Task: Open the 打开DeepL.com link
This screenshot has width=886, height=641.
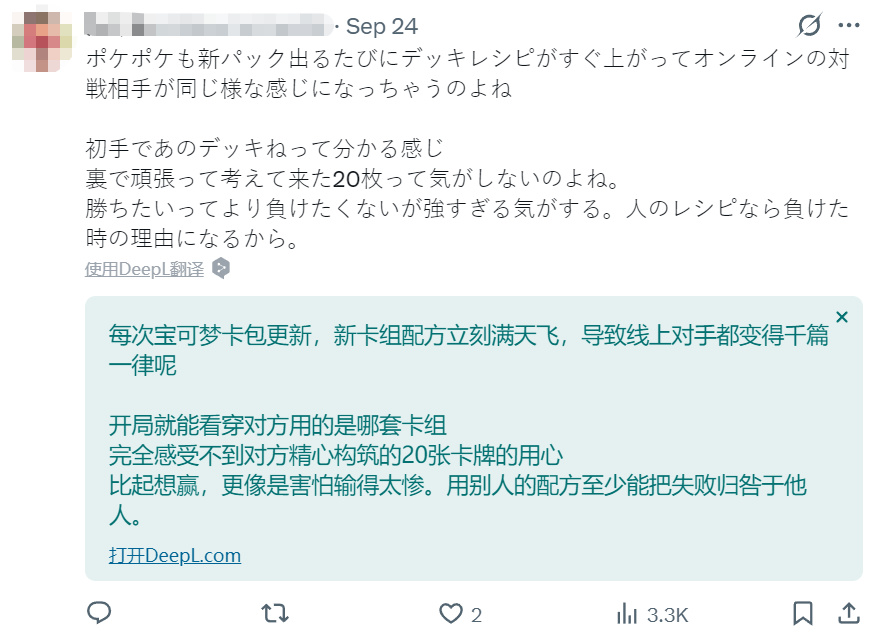Action: coord(175,556)
